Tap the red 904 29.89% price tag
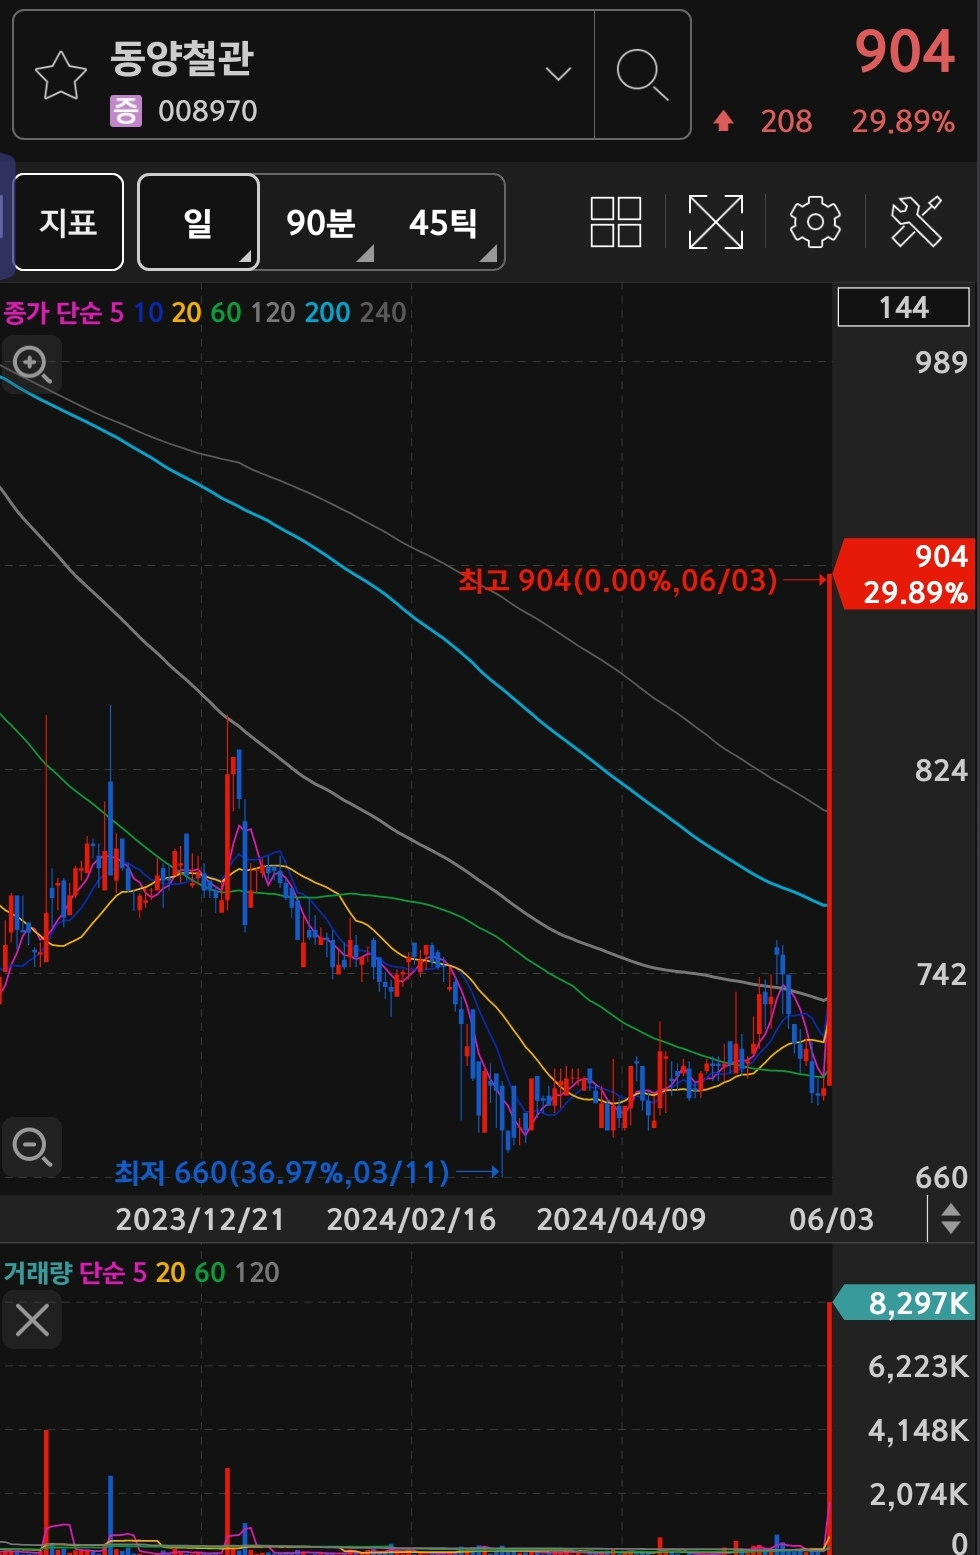The image size is (980, 1555). click(905, 574)
